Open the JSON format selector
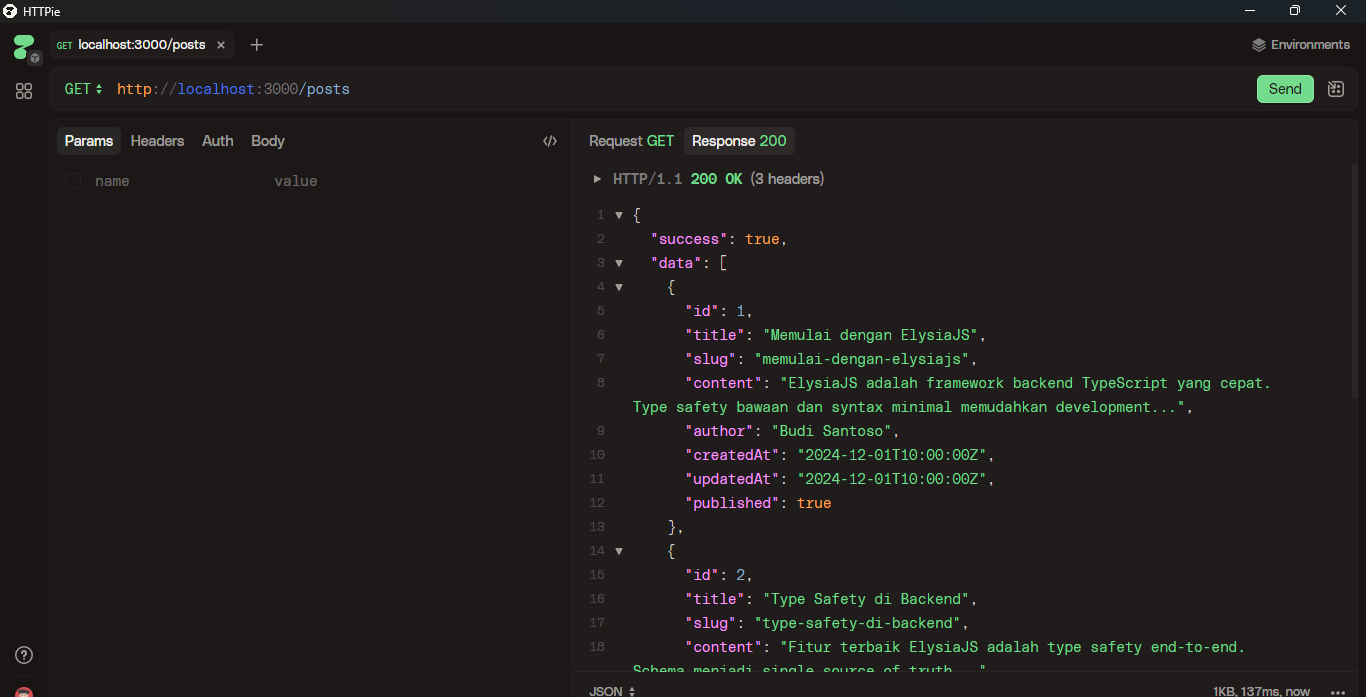The image size is (1366, 697). click(x=612, y=691)
